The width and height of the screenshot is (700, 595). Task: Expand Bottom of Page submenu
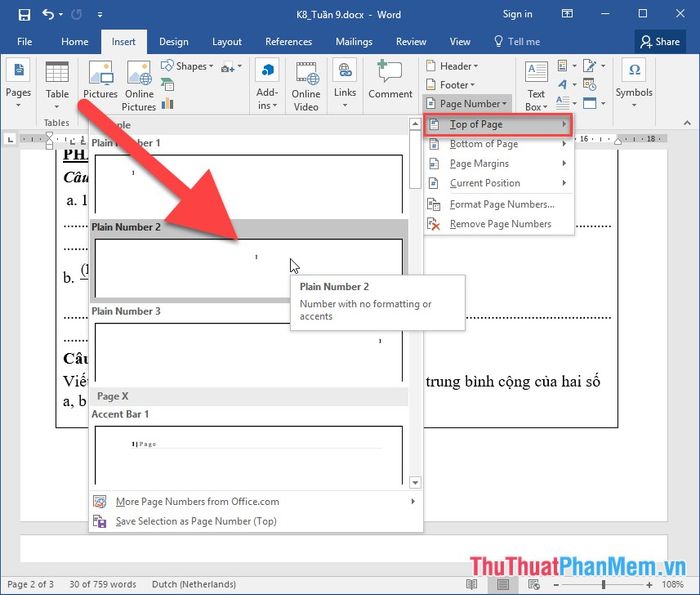[x=498, y=144]
